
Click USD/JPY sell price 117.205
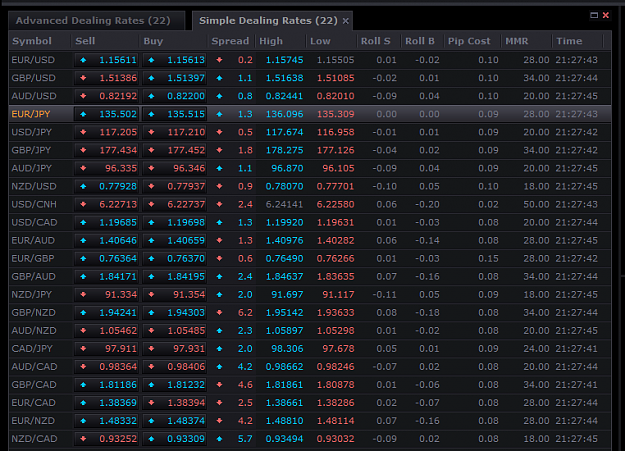click(x=106, y=132)
